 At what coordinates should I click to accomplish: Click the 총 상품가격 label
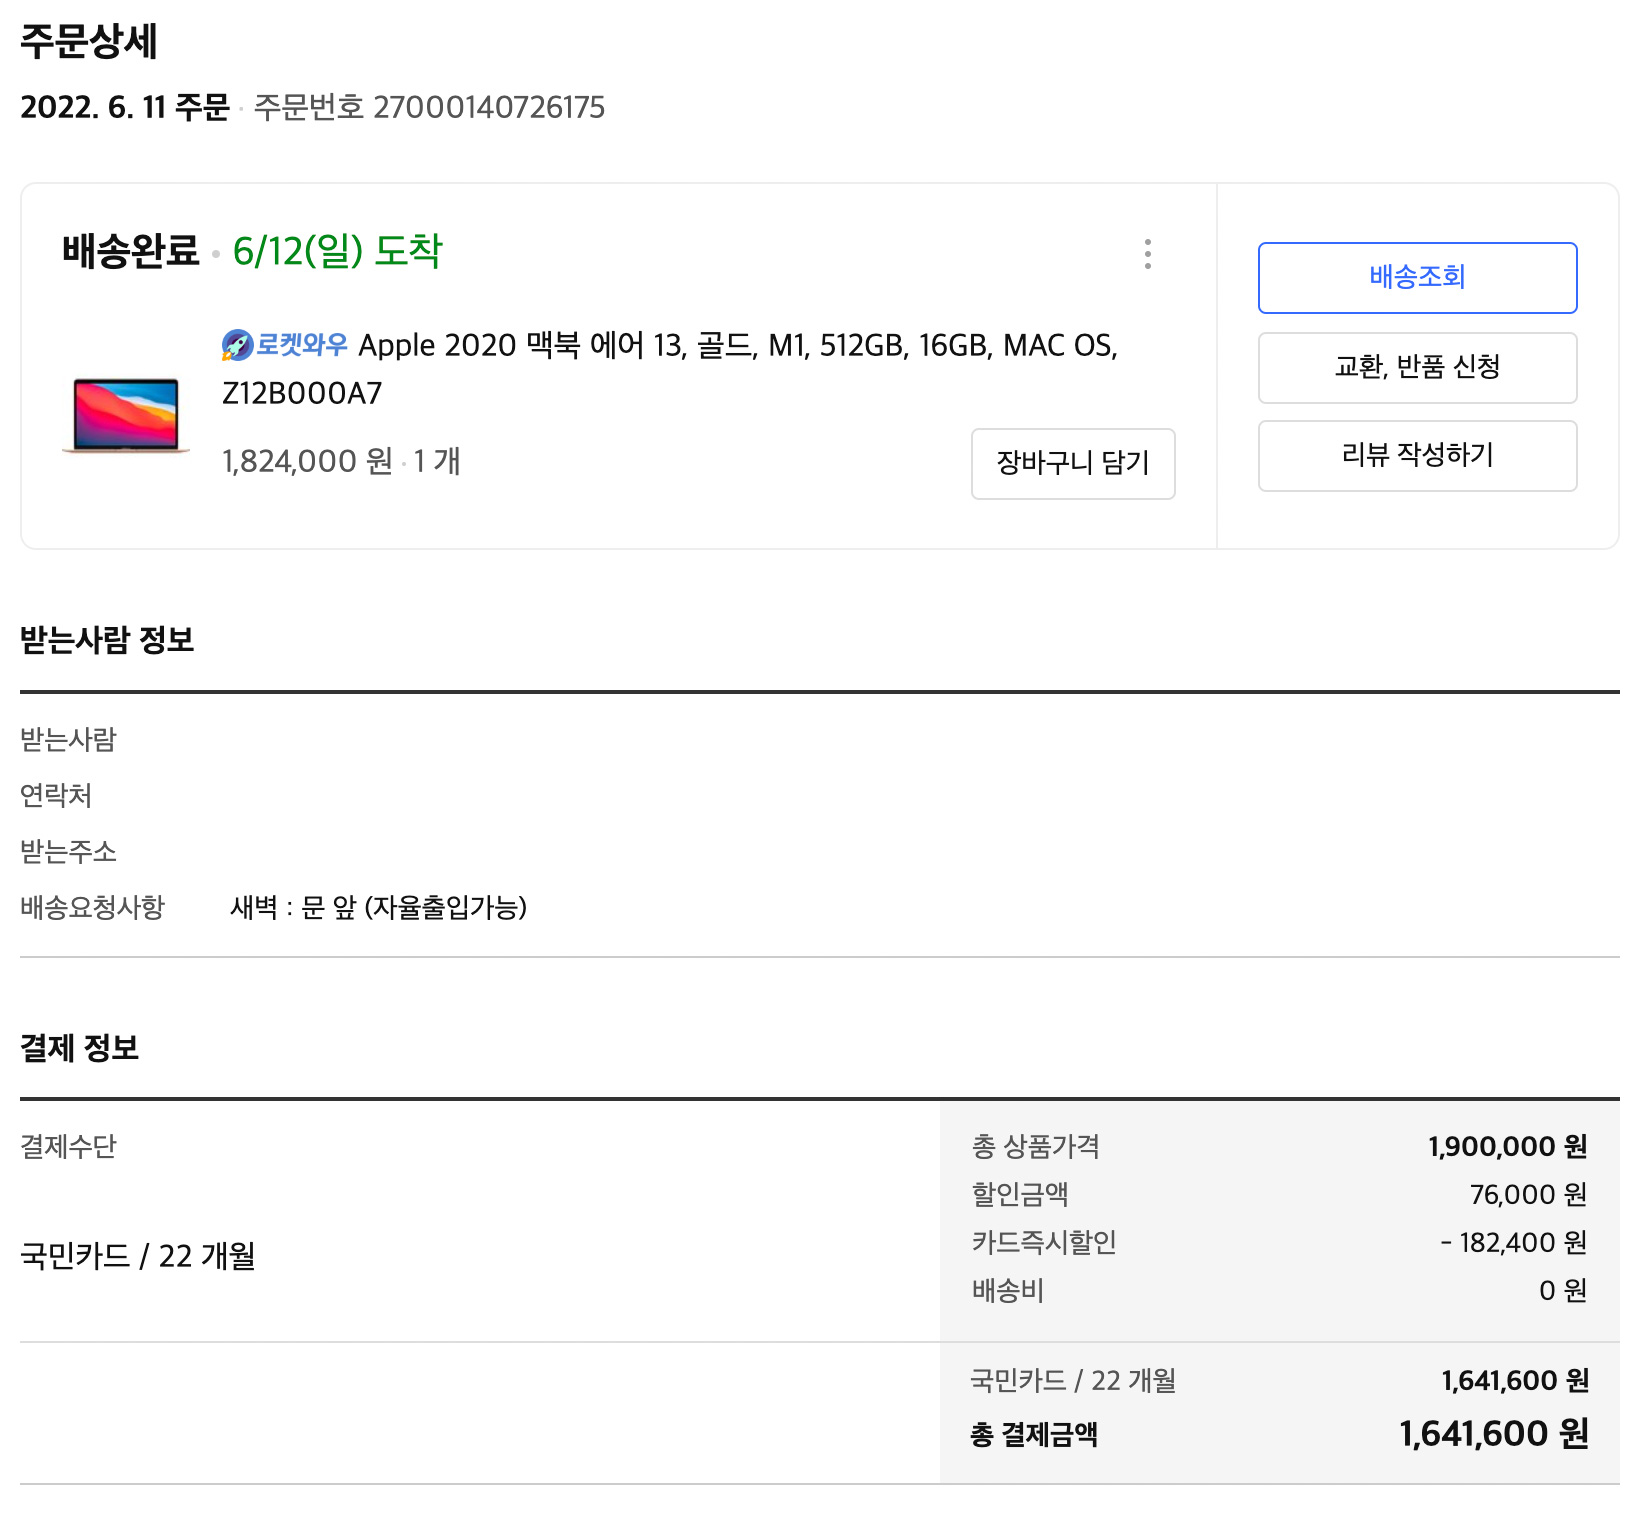(1036, 1146)
